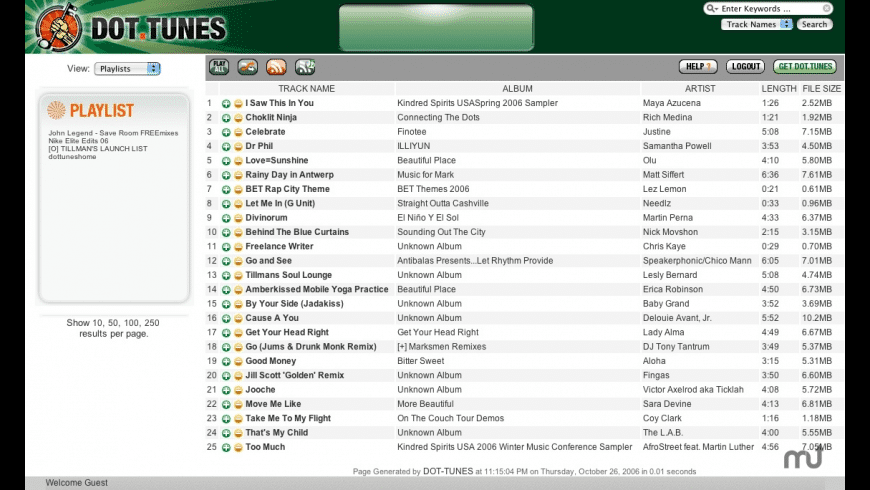Screen dimensions: 870x490
Task: Click the LOGOUT button
Action: (745, 67)
